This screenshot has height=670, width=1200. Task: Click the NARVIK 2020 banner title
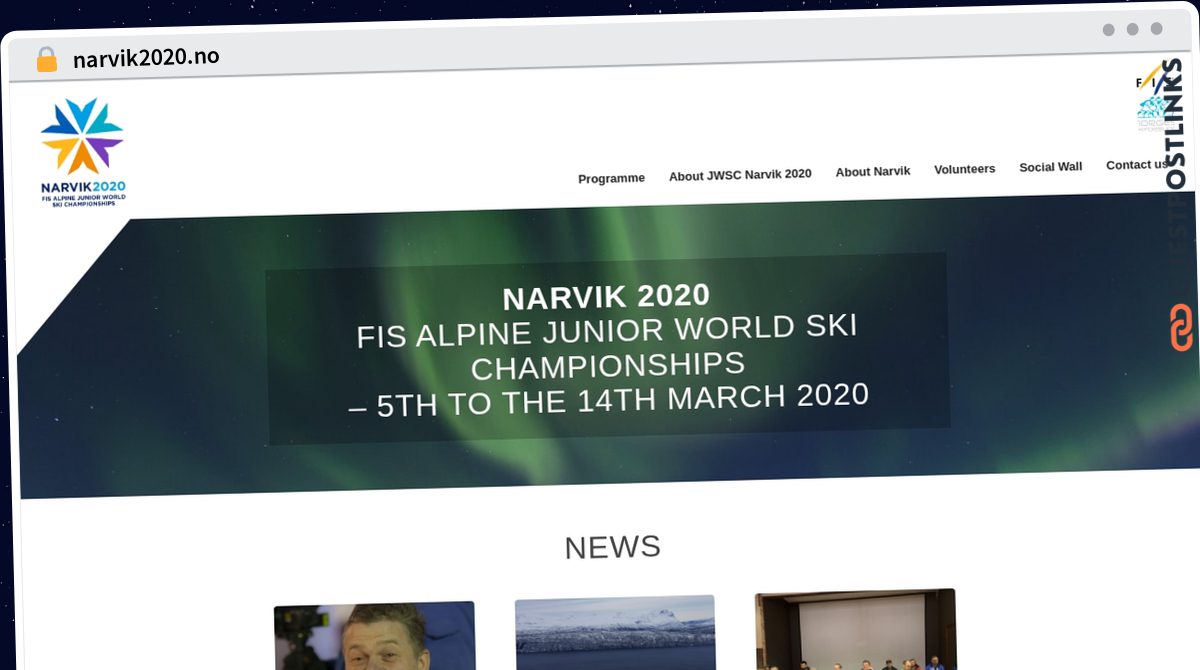tap(606, 297)
